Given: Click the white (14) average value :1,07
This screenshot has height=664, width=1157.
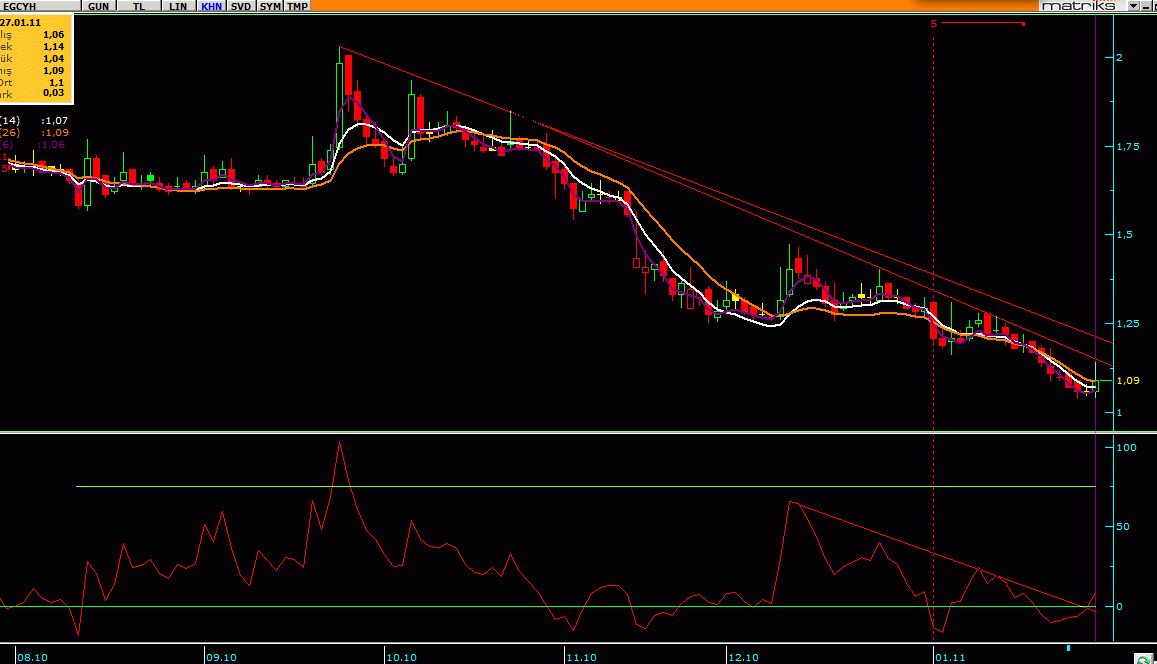Looking at the screenshot, I should coord(55,120).
